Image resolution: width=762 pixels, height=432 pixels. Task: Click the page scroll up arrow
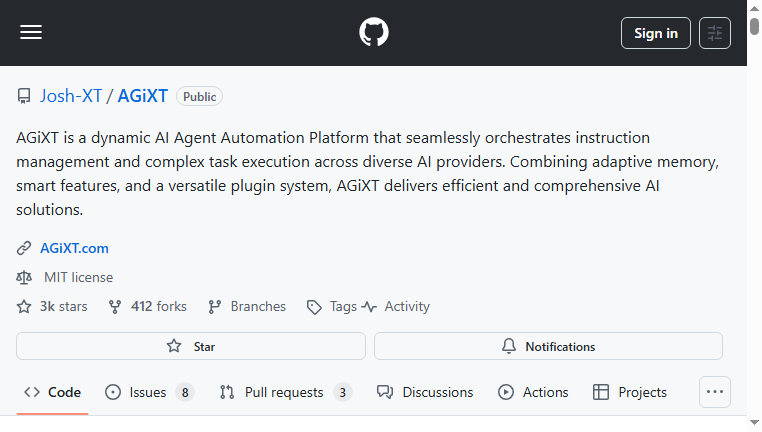[x=754, y=8]
